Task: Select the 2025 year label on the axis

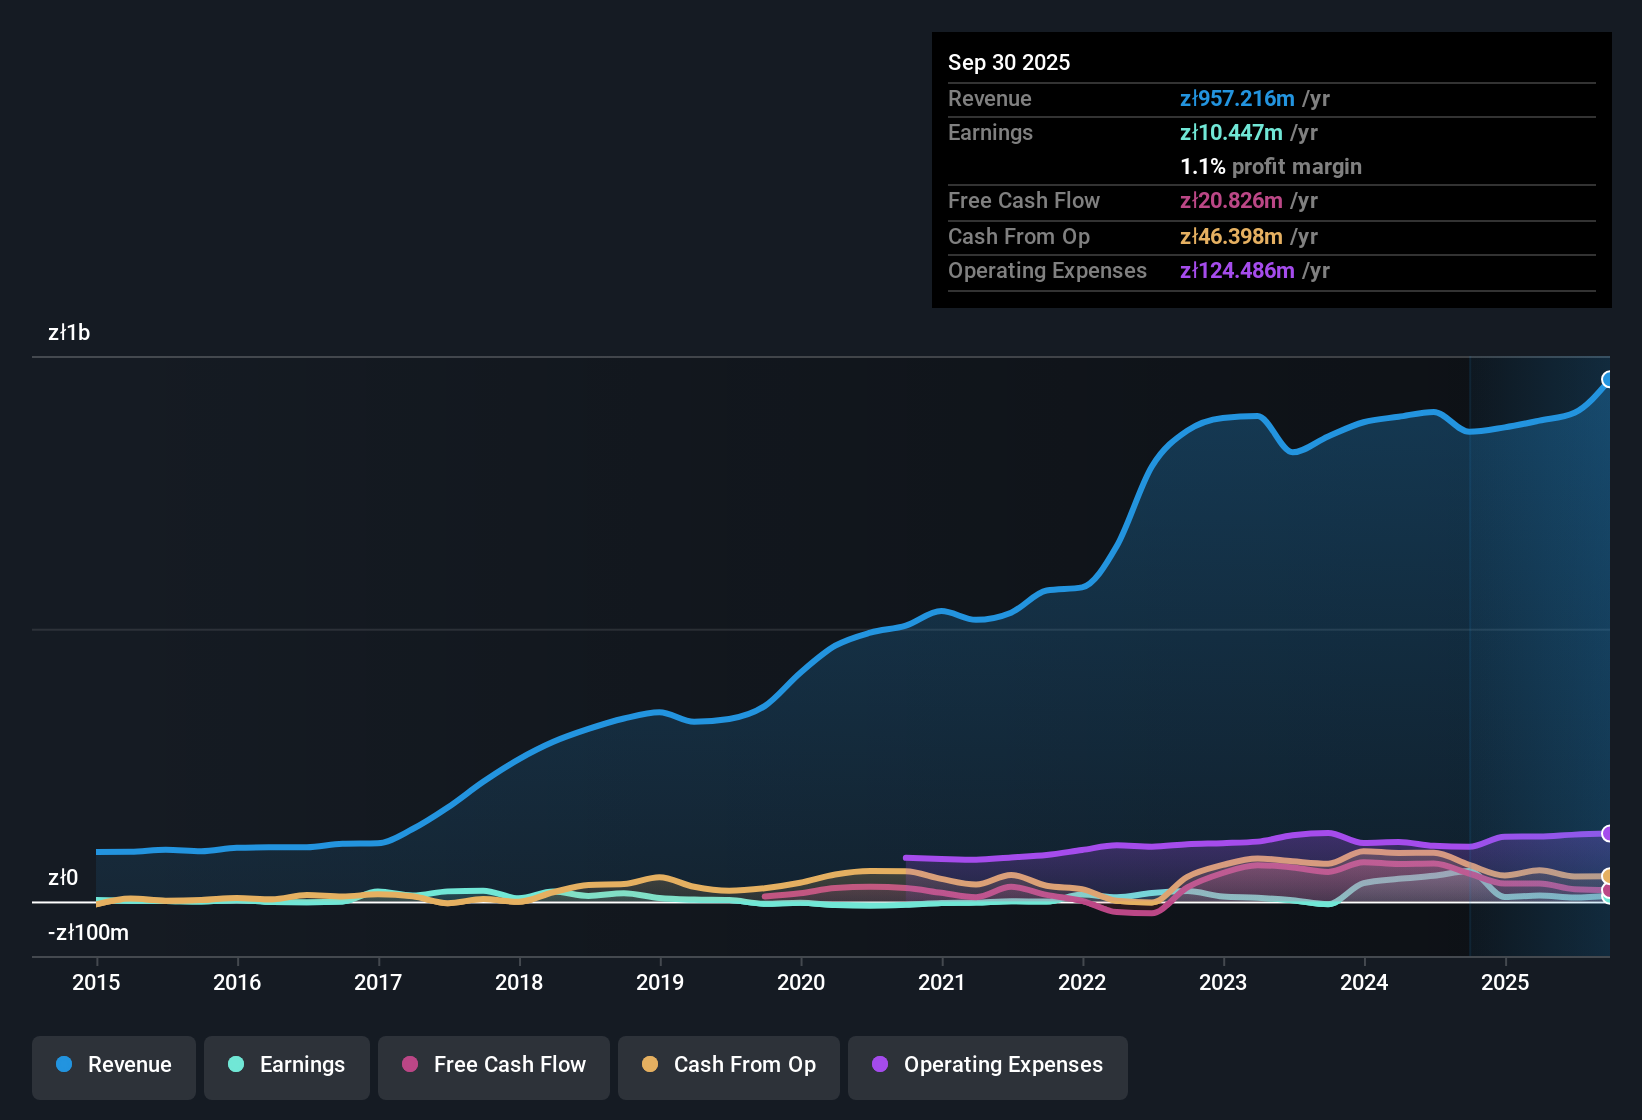Action: click(x=1506, y=983)
